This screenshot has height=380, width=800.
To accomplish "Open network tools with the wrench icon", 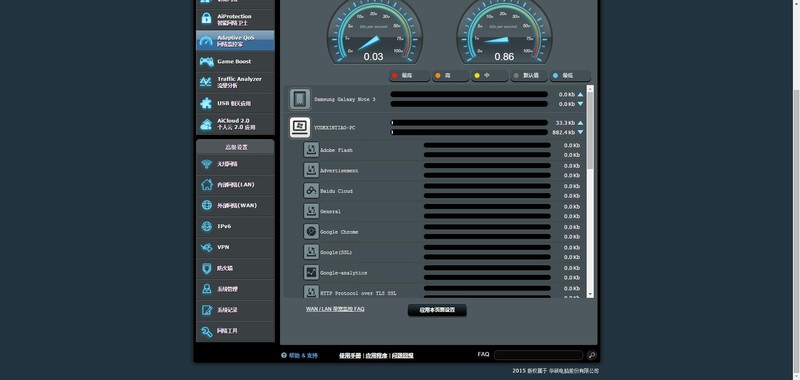I will pos(235,331).
